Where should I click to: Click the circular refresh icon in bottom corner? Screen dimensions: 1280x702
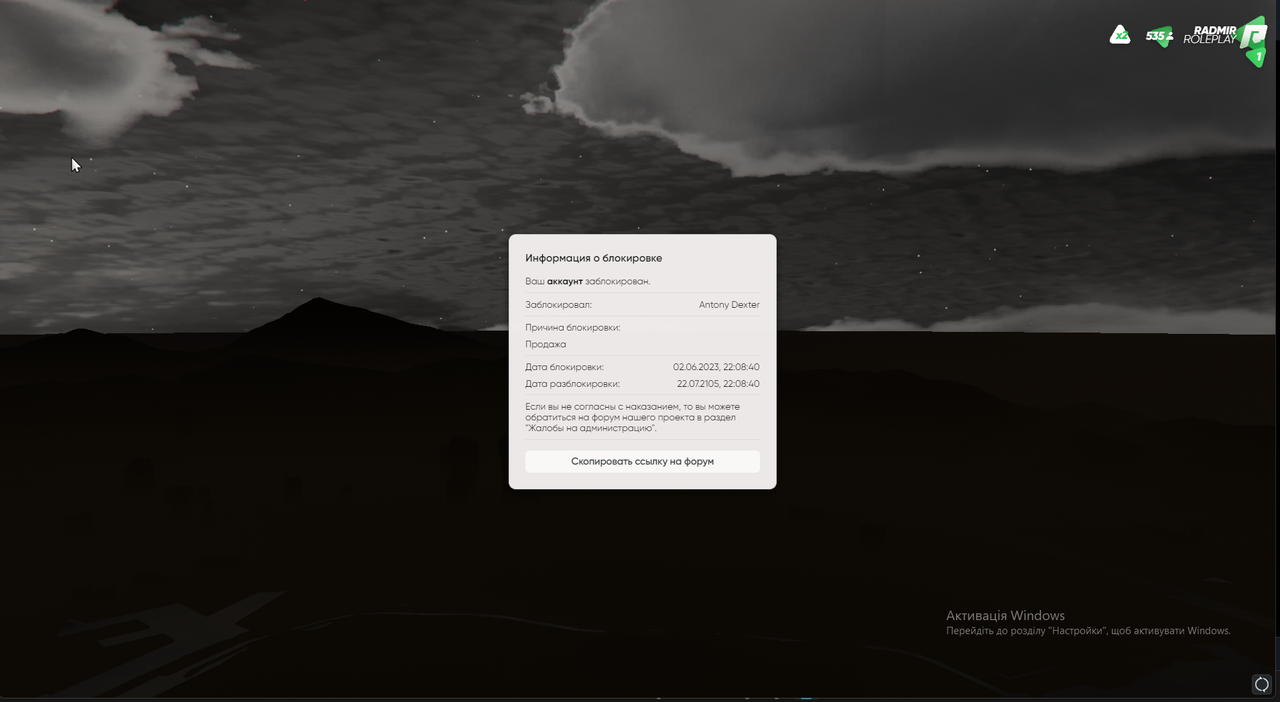1262,684
